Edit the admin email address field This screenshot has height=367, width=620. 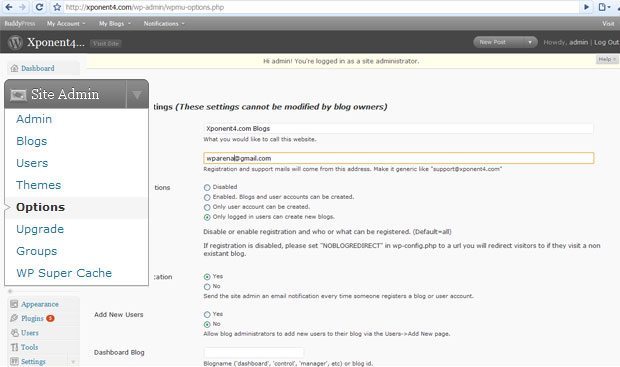(399, 158)
